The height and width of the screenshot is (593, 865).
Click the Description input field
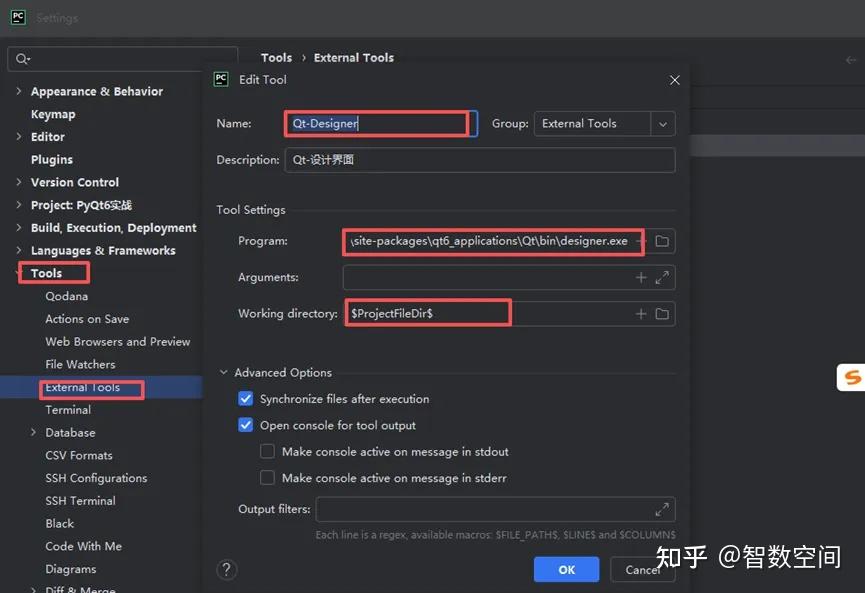[x=480, y=160]
